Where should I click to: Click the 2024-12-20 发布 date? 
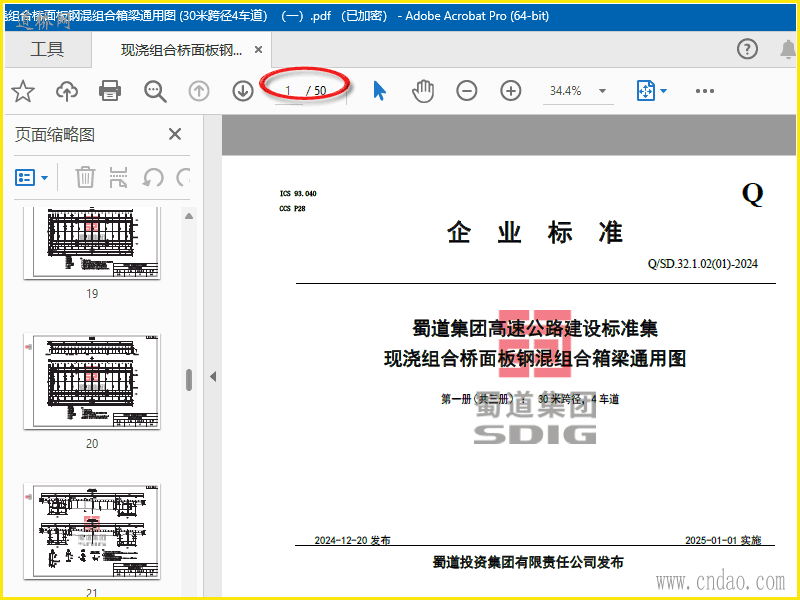click(353, 540)
